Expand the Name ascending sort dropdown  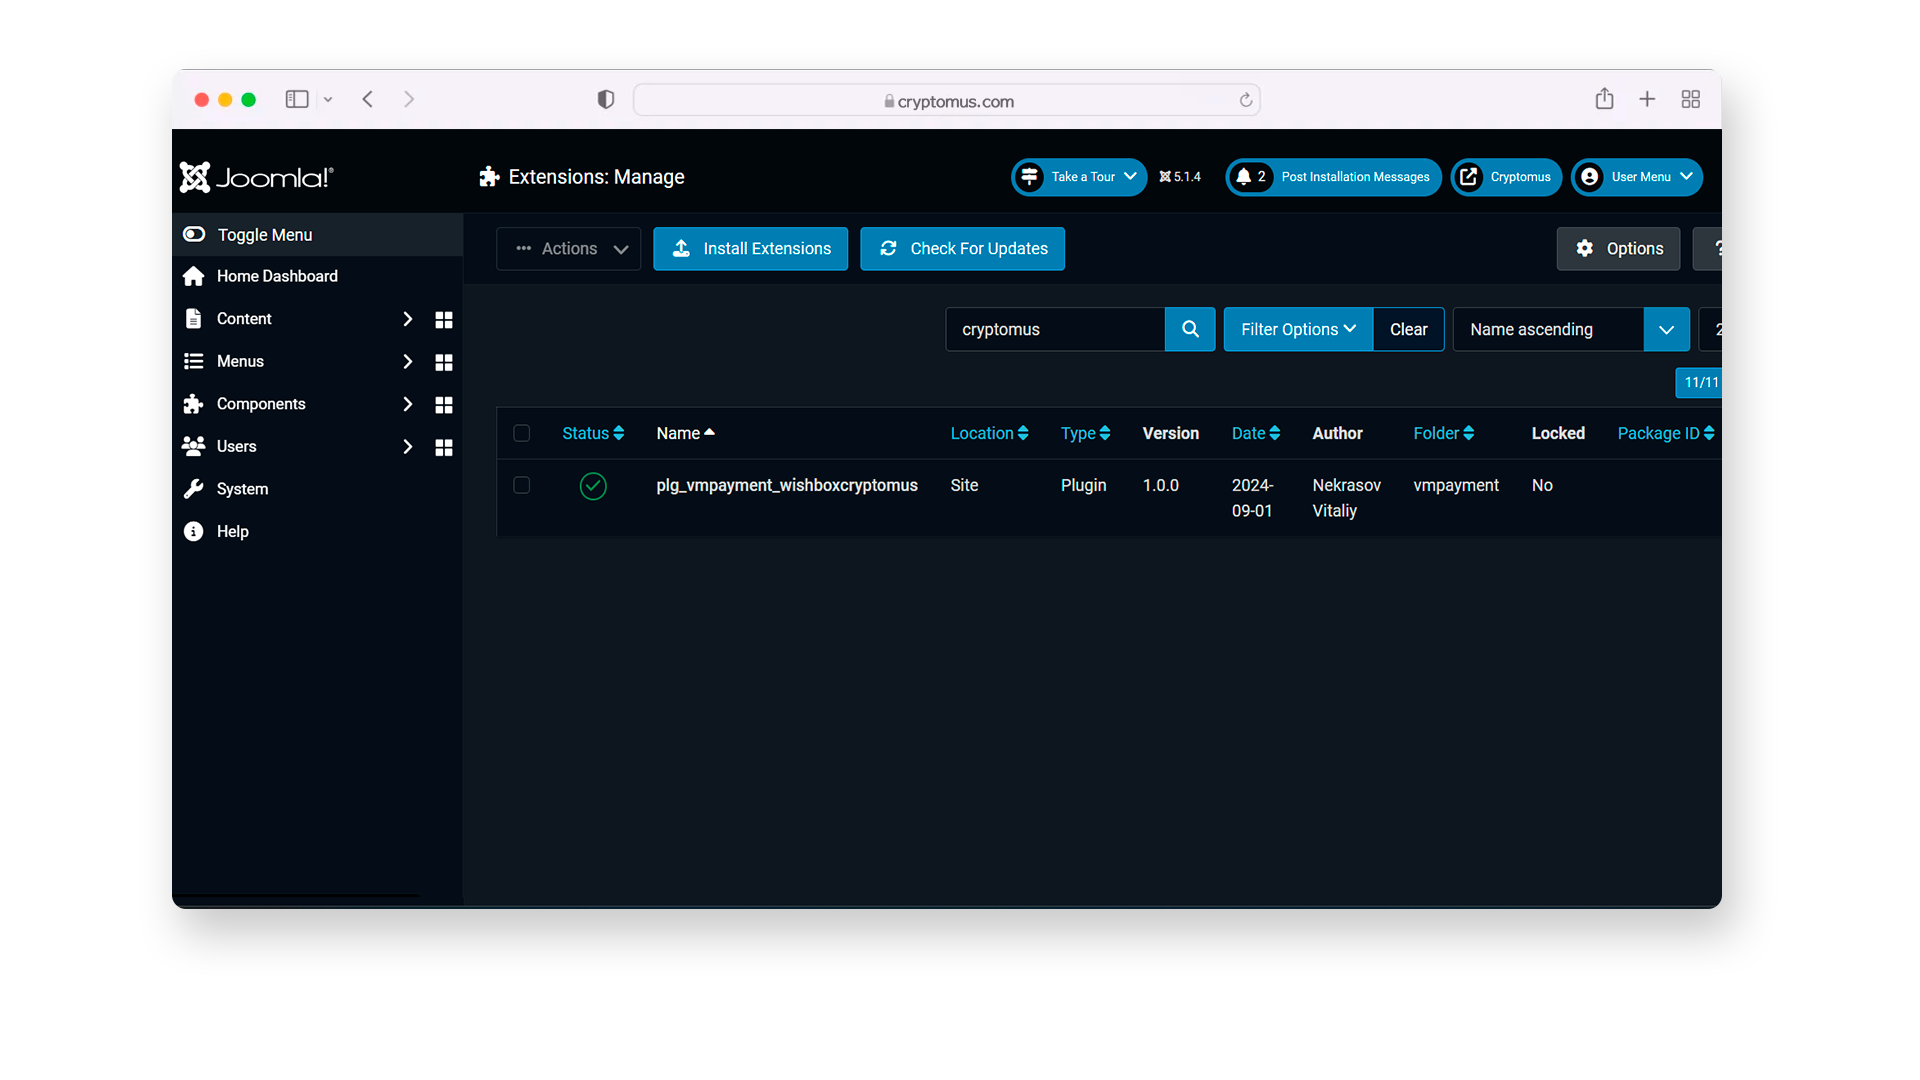[1665, 328]
